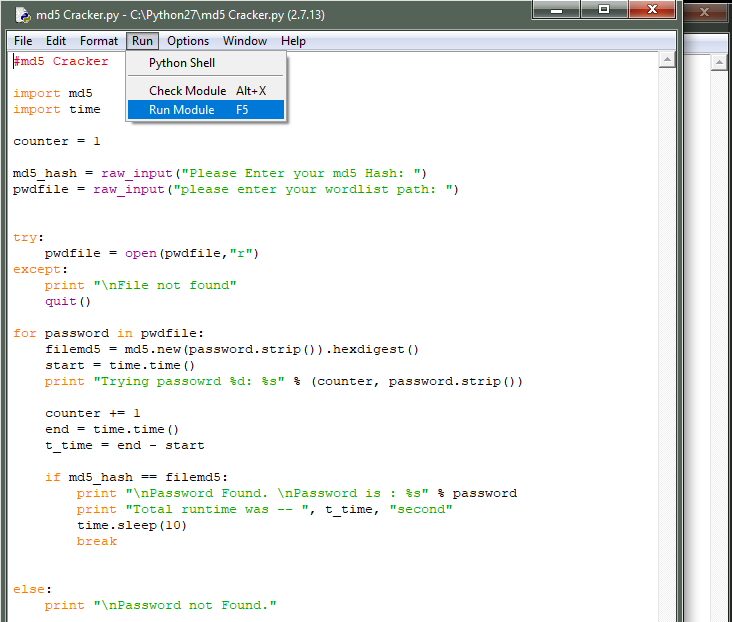
Task: Close the background window behind IDLE
Action: click(704, 12)
